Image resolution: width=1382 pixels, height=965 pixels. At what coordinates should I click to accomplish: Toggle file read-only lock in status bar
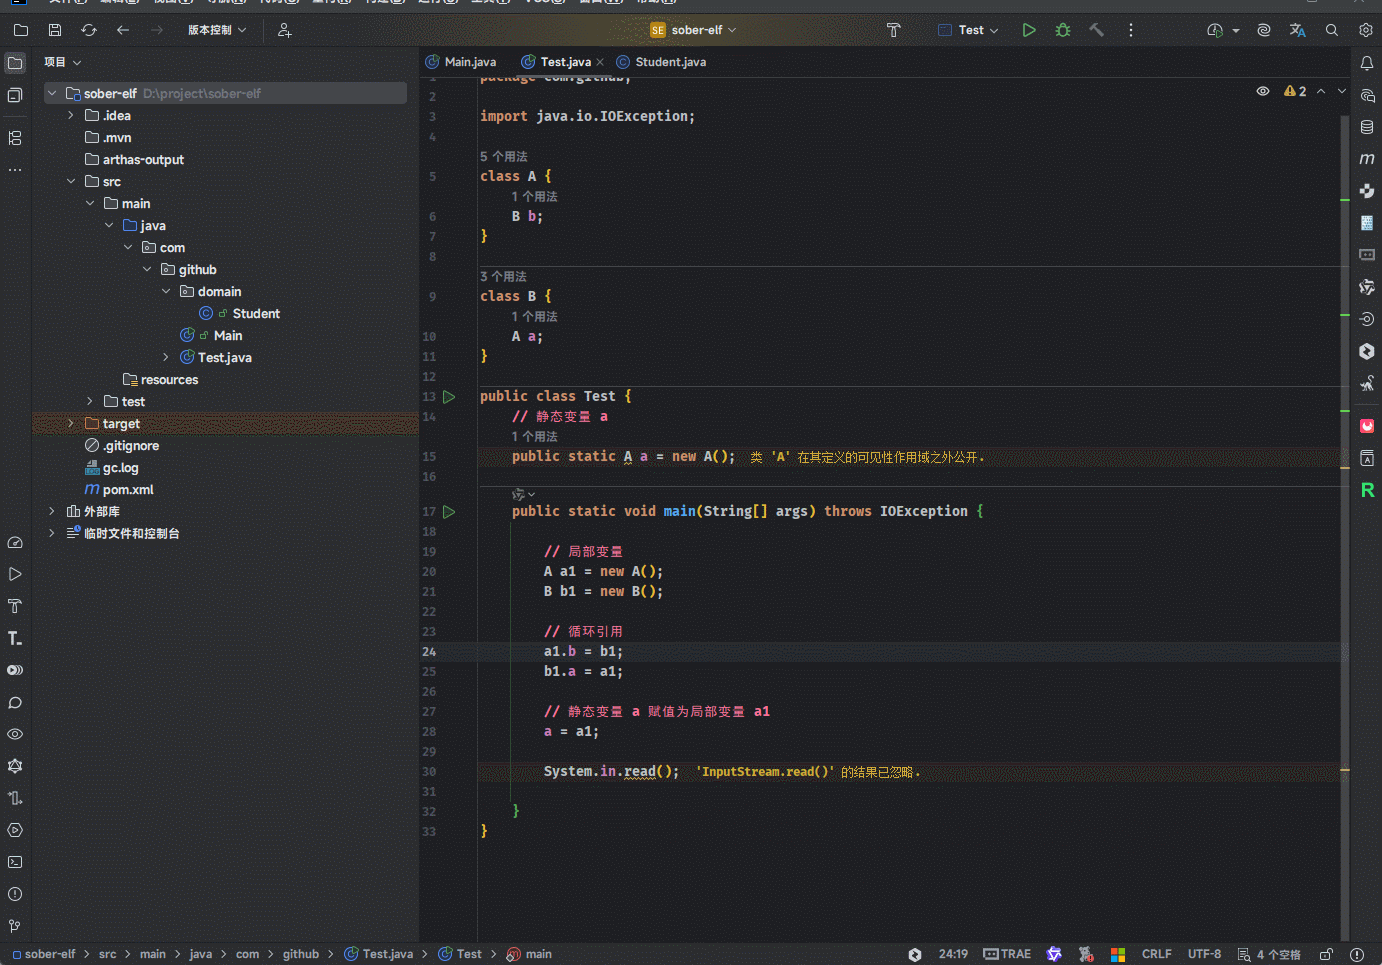1326,954
